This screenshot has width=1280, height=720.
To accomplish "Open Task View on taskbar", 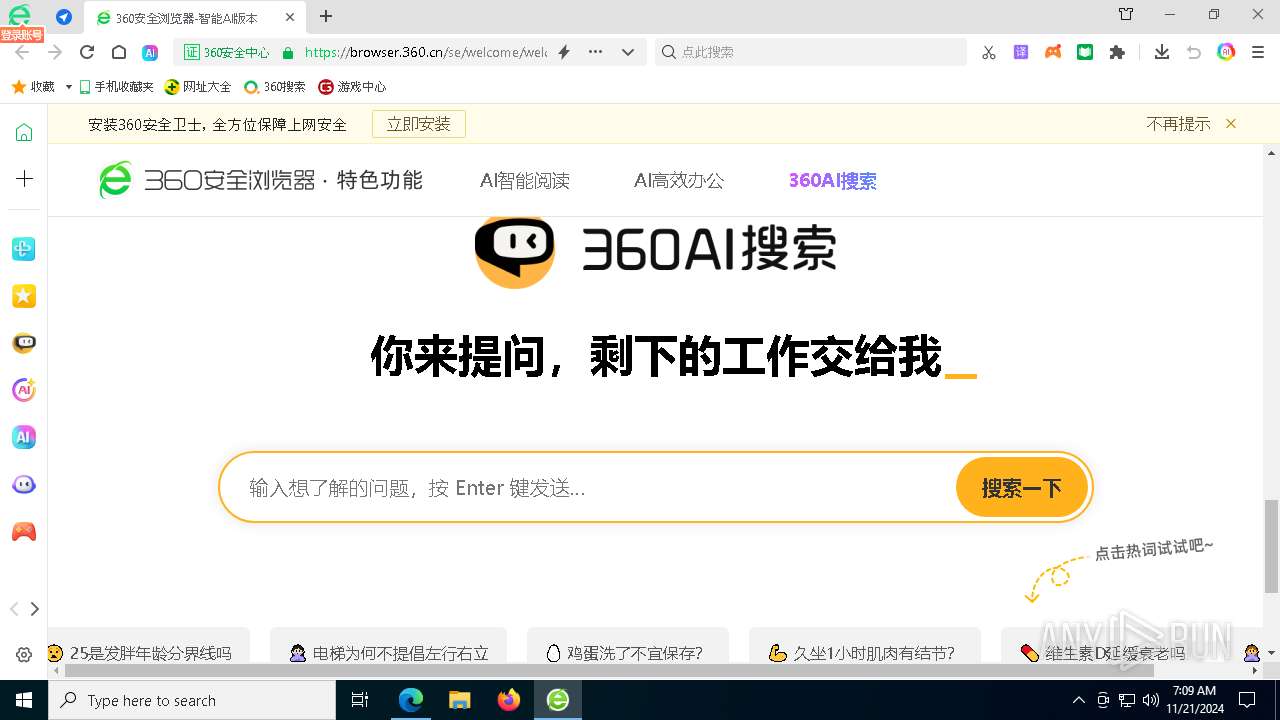I will [x=361, y=700].
